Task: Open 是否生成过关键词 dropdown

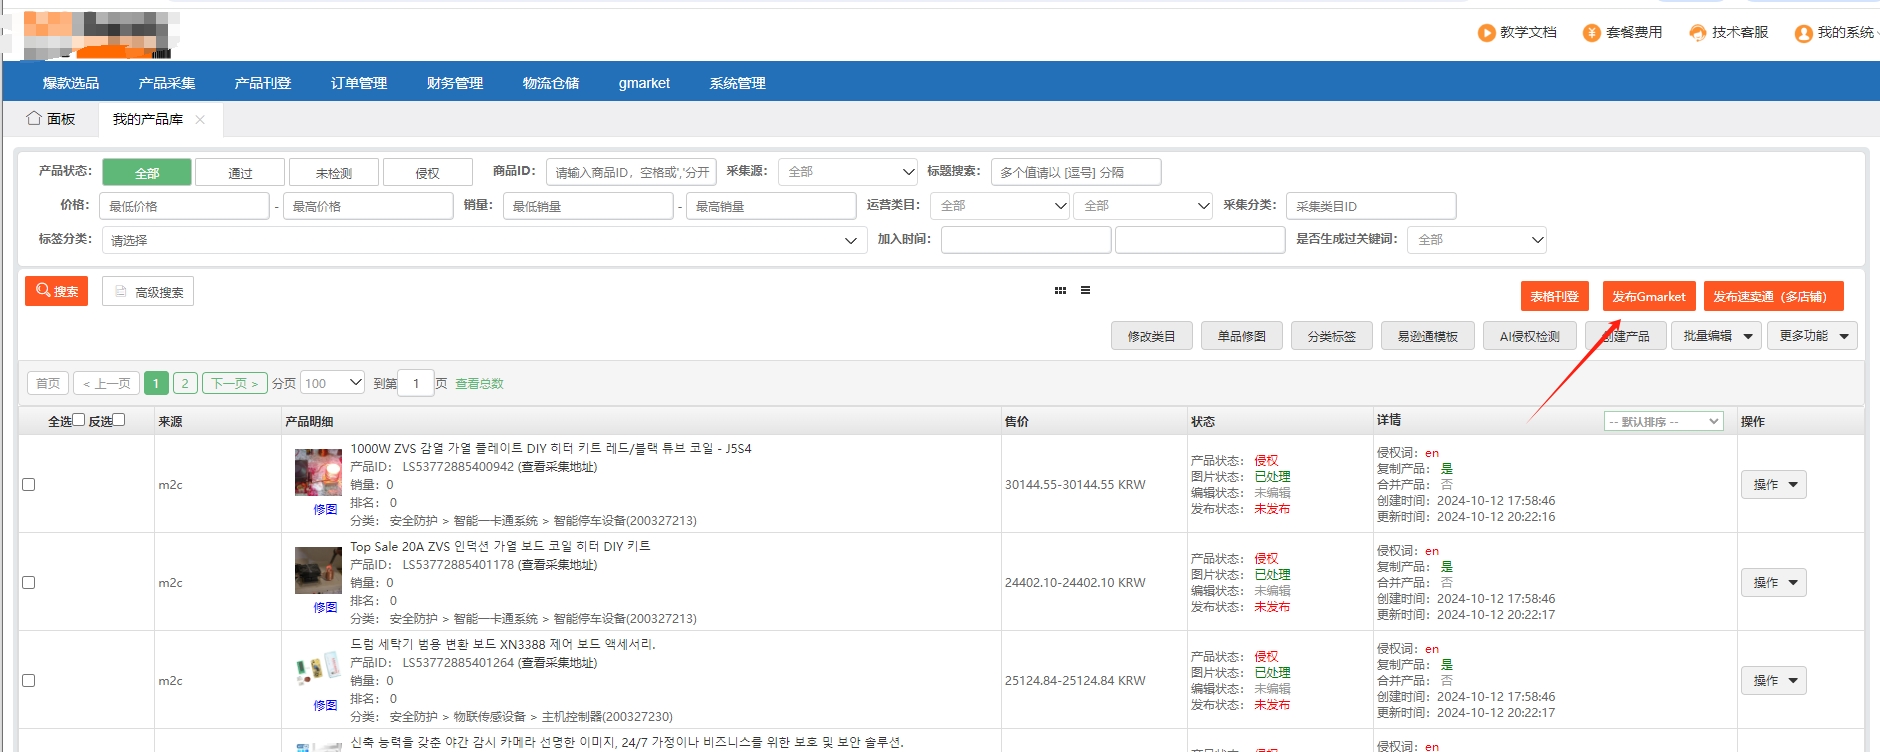Action: (1477, 240)
